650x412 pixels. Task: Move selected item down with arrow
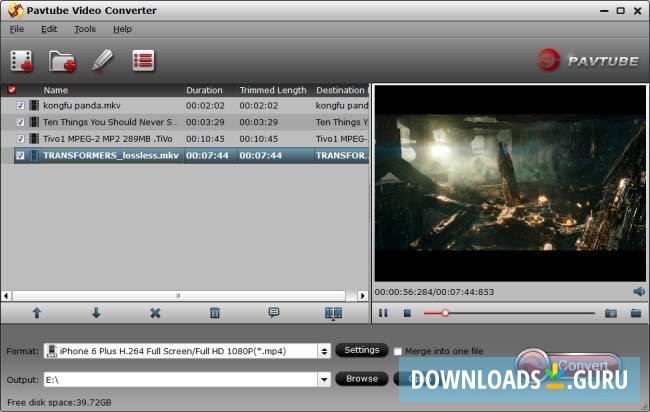click(x=96, y=313)
